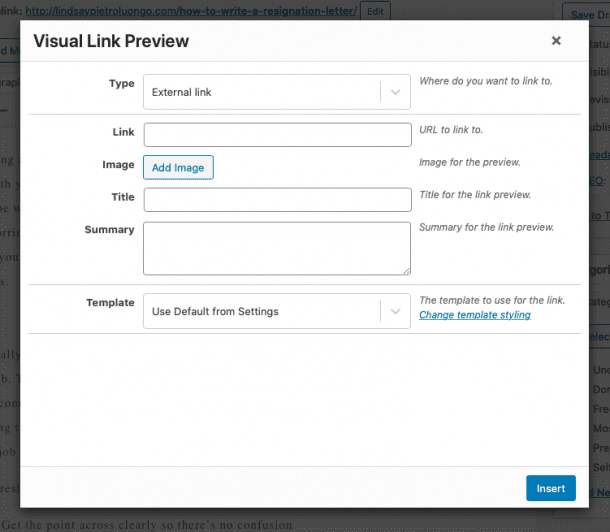The image size is (610, 532).
Task: Grab the Summary textarea resize handle
Action: pos(406,270)
